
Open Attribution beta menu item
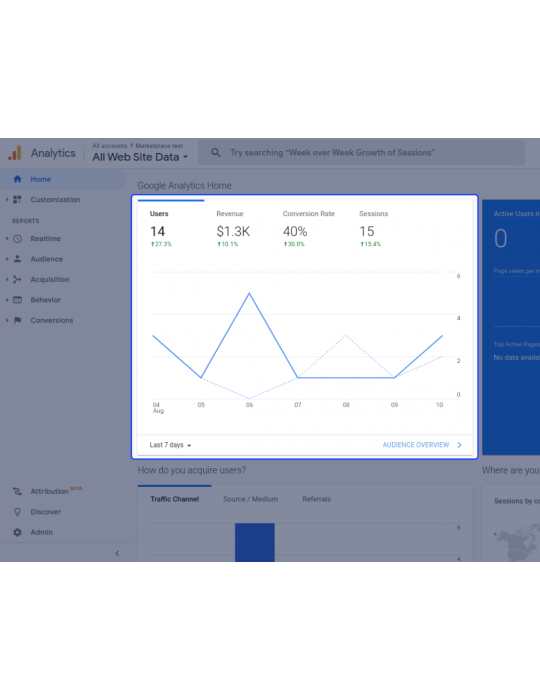point(65,491)
